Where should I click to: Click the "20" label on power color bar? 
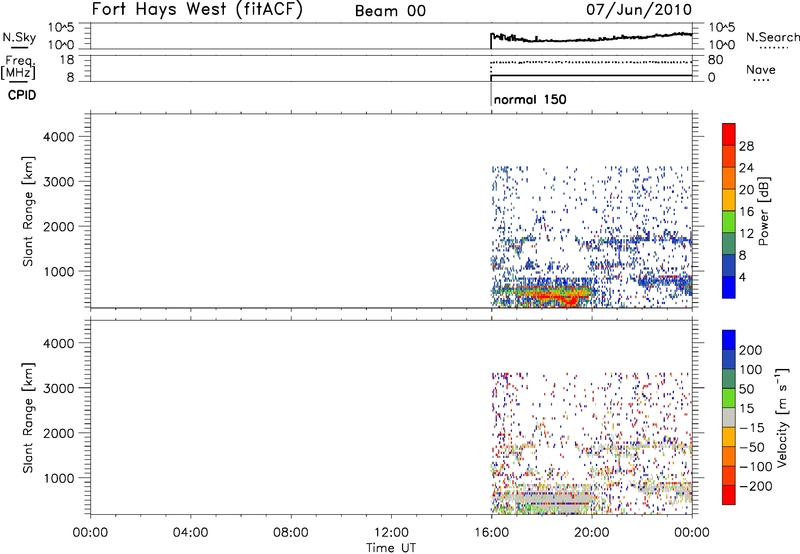[x=746, y=190]
